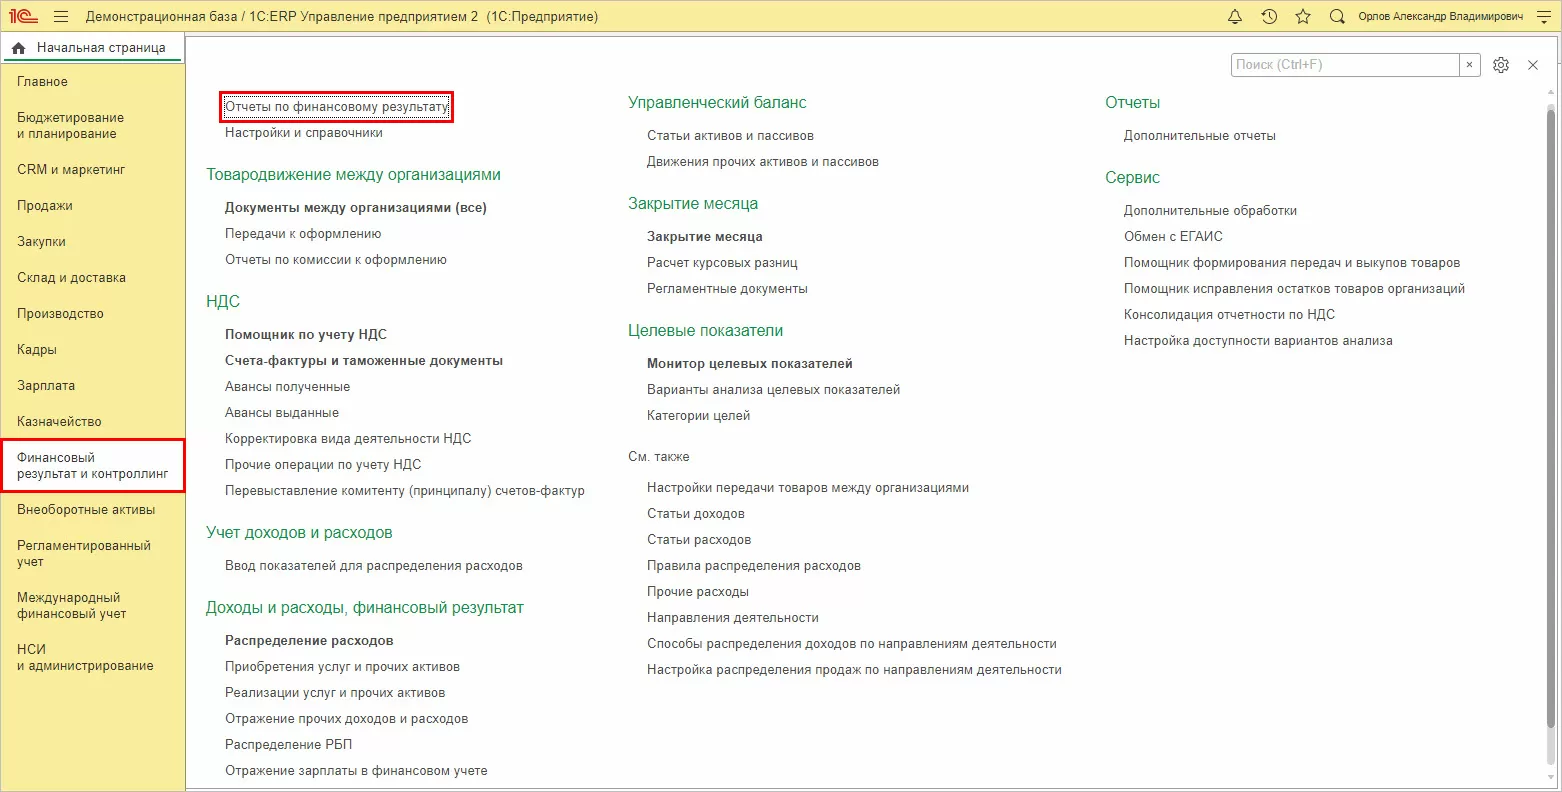Image resolution: width=1562 pixels, height=792 pixels.
Task: Focus the Поиск (Ctrl+F) search field
Action: [1345, 65]
